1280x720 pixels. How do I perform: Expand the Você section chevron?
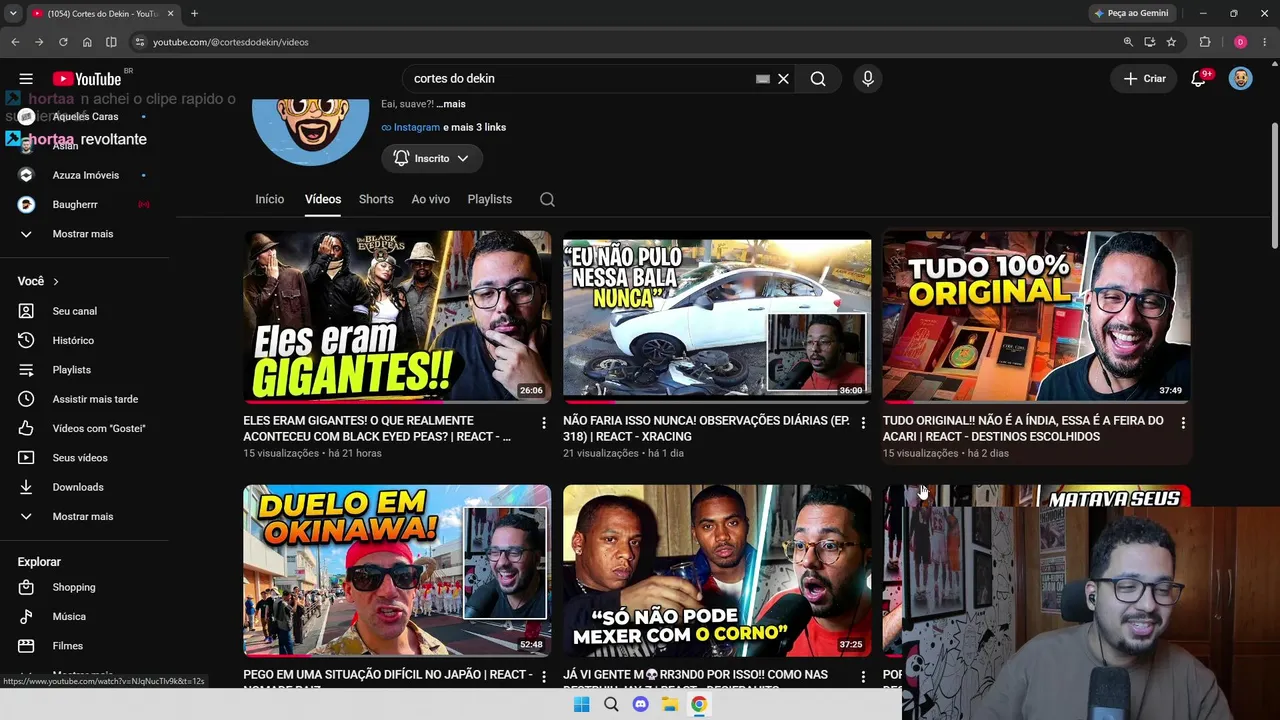56,282
